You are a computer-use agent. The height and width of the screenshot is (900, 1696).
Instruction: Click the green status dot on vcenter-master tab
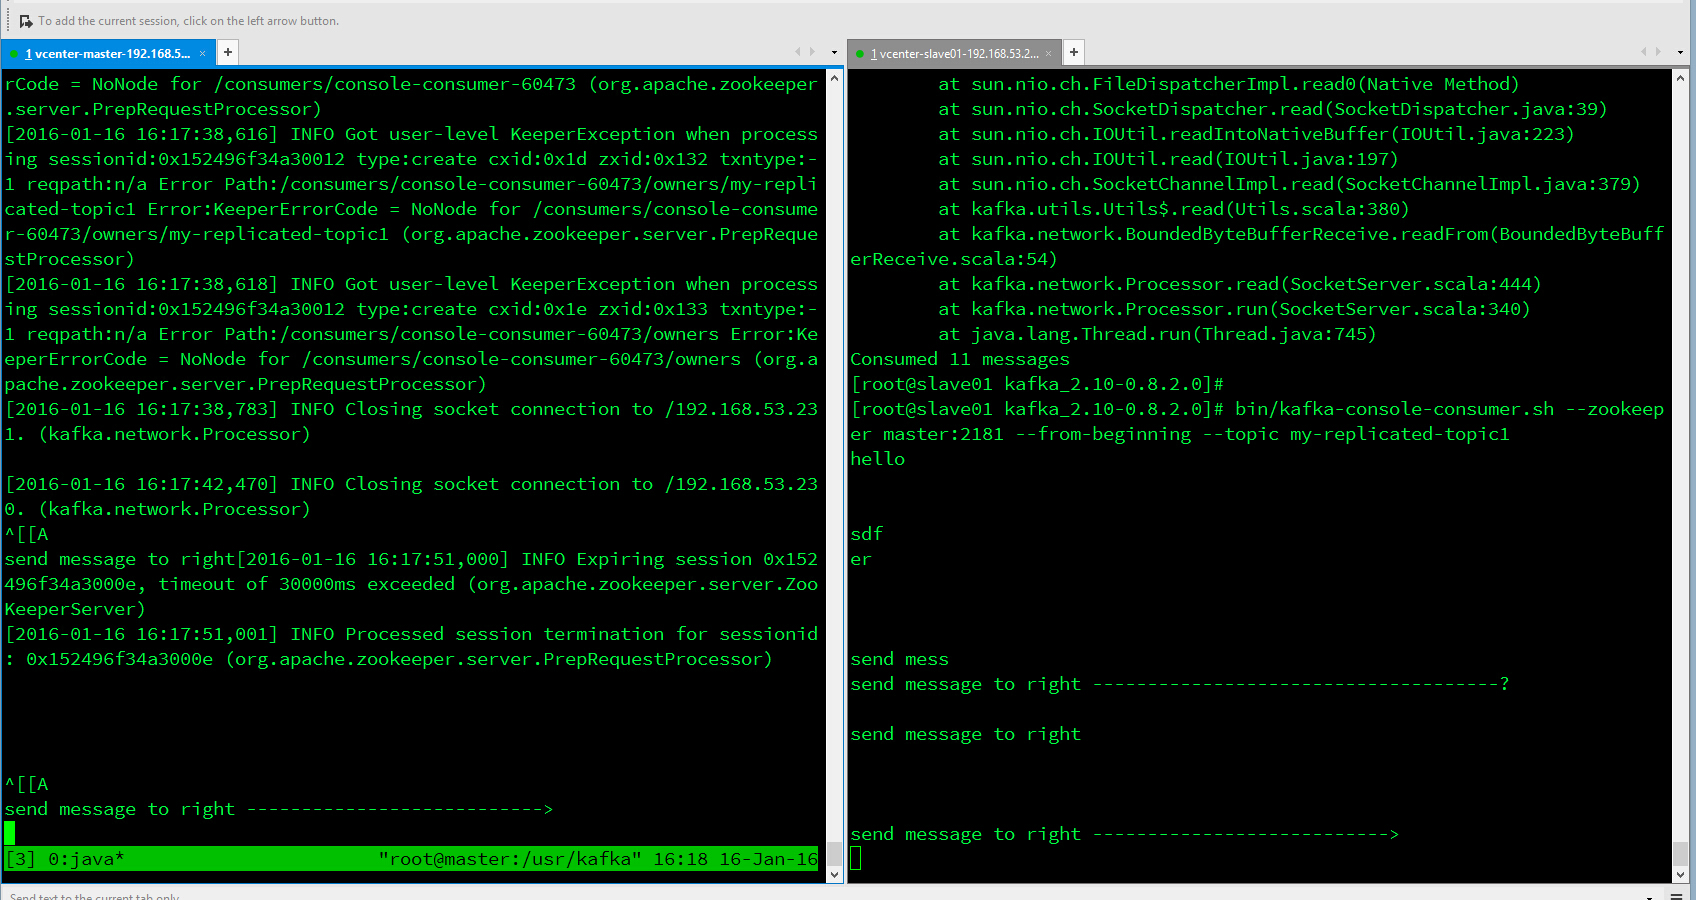(x=14, y=54)
